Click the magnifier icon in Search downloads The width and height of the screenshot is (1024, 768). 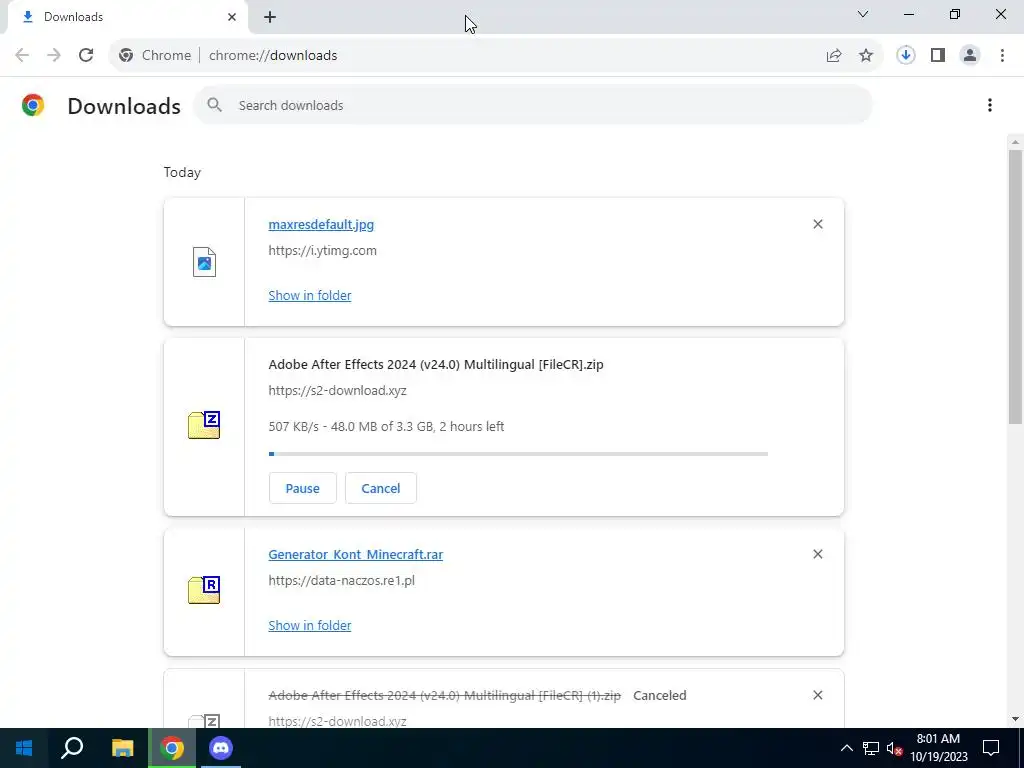(x=214, y=105)
